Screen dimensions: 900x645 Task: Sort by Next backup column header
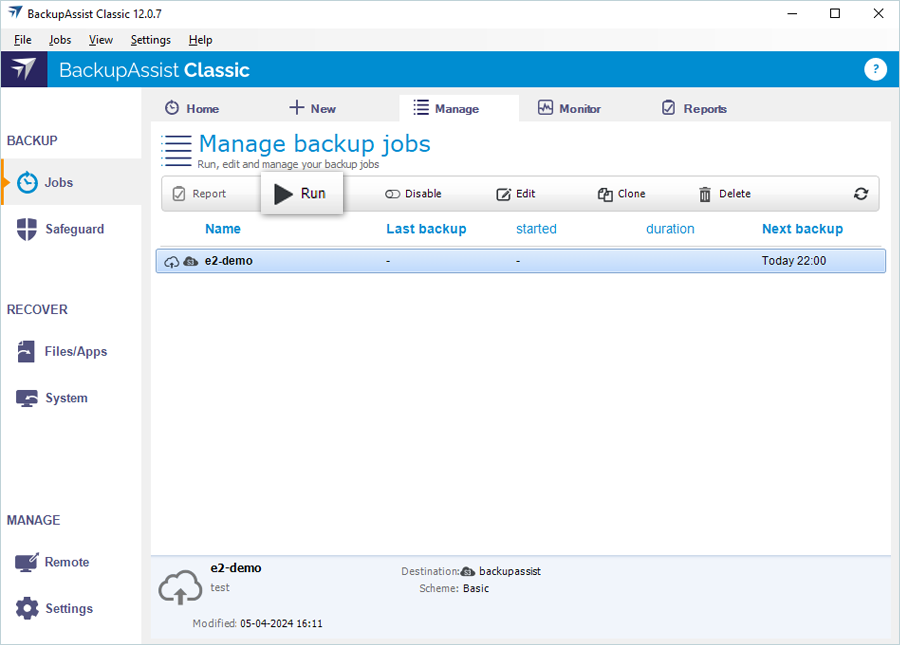(x=802, y=229)
